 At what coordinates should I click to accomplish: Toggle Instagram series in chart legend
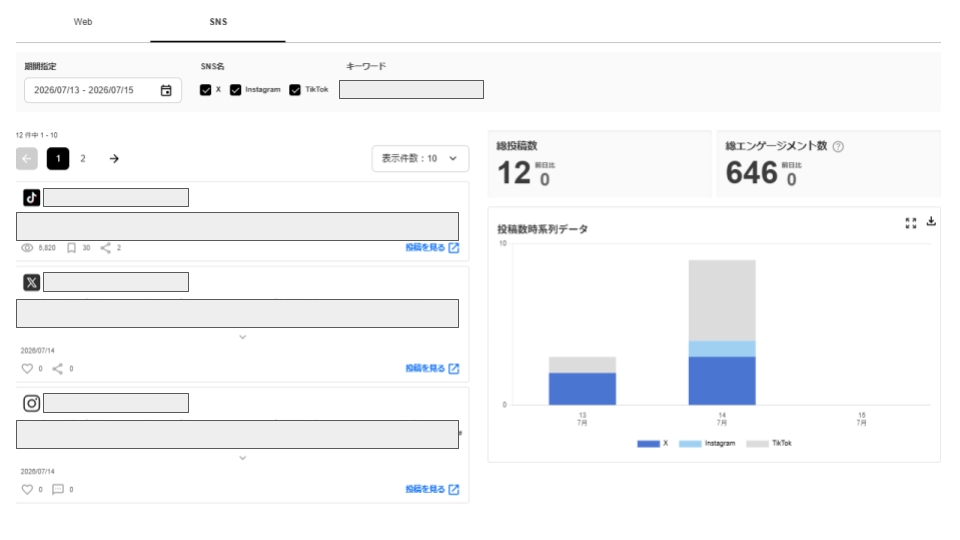[707, 443]
